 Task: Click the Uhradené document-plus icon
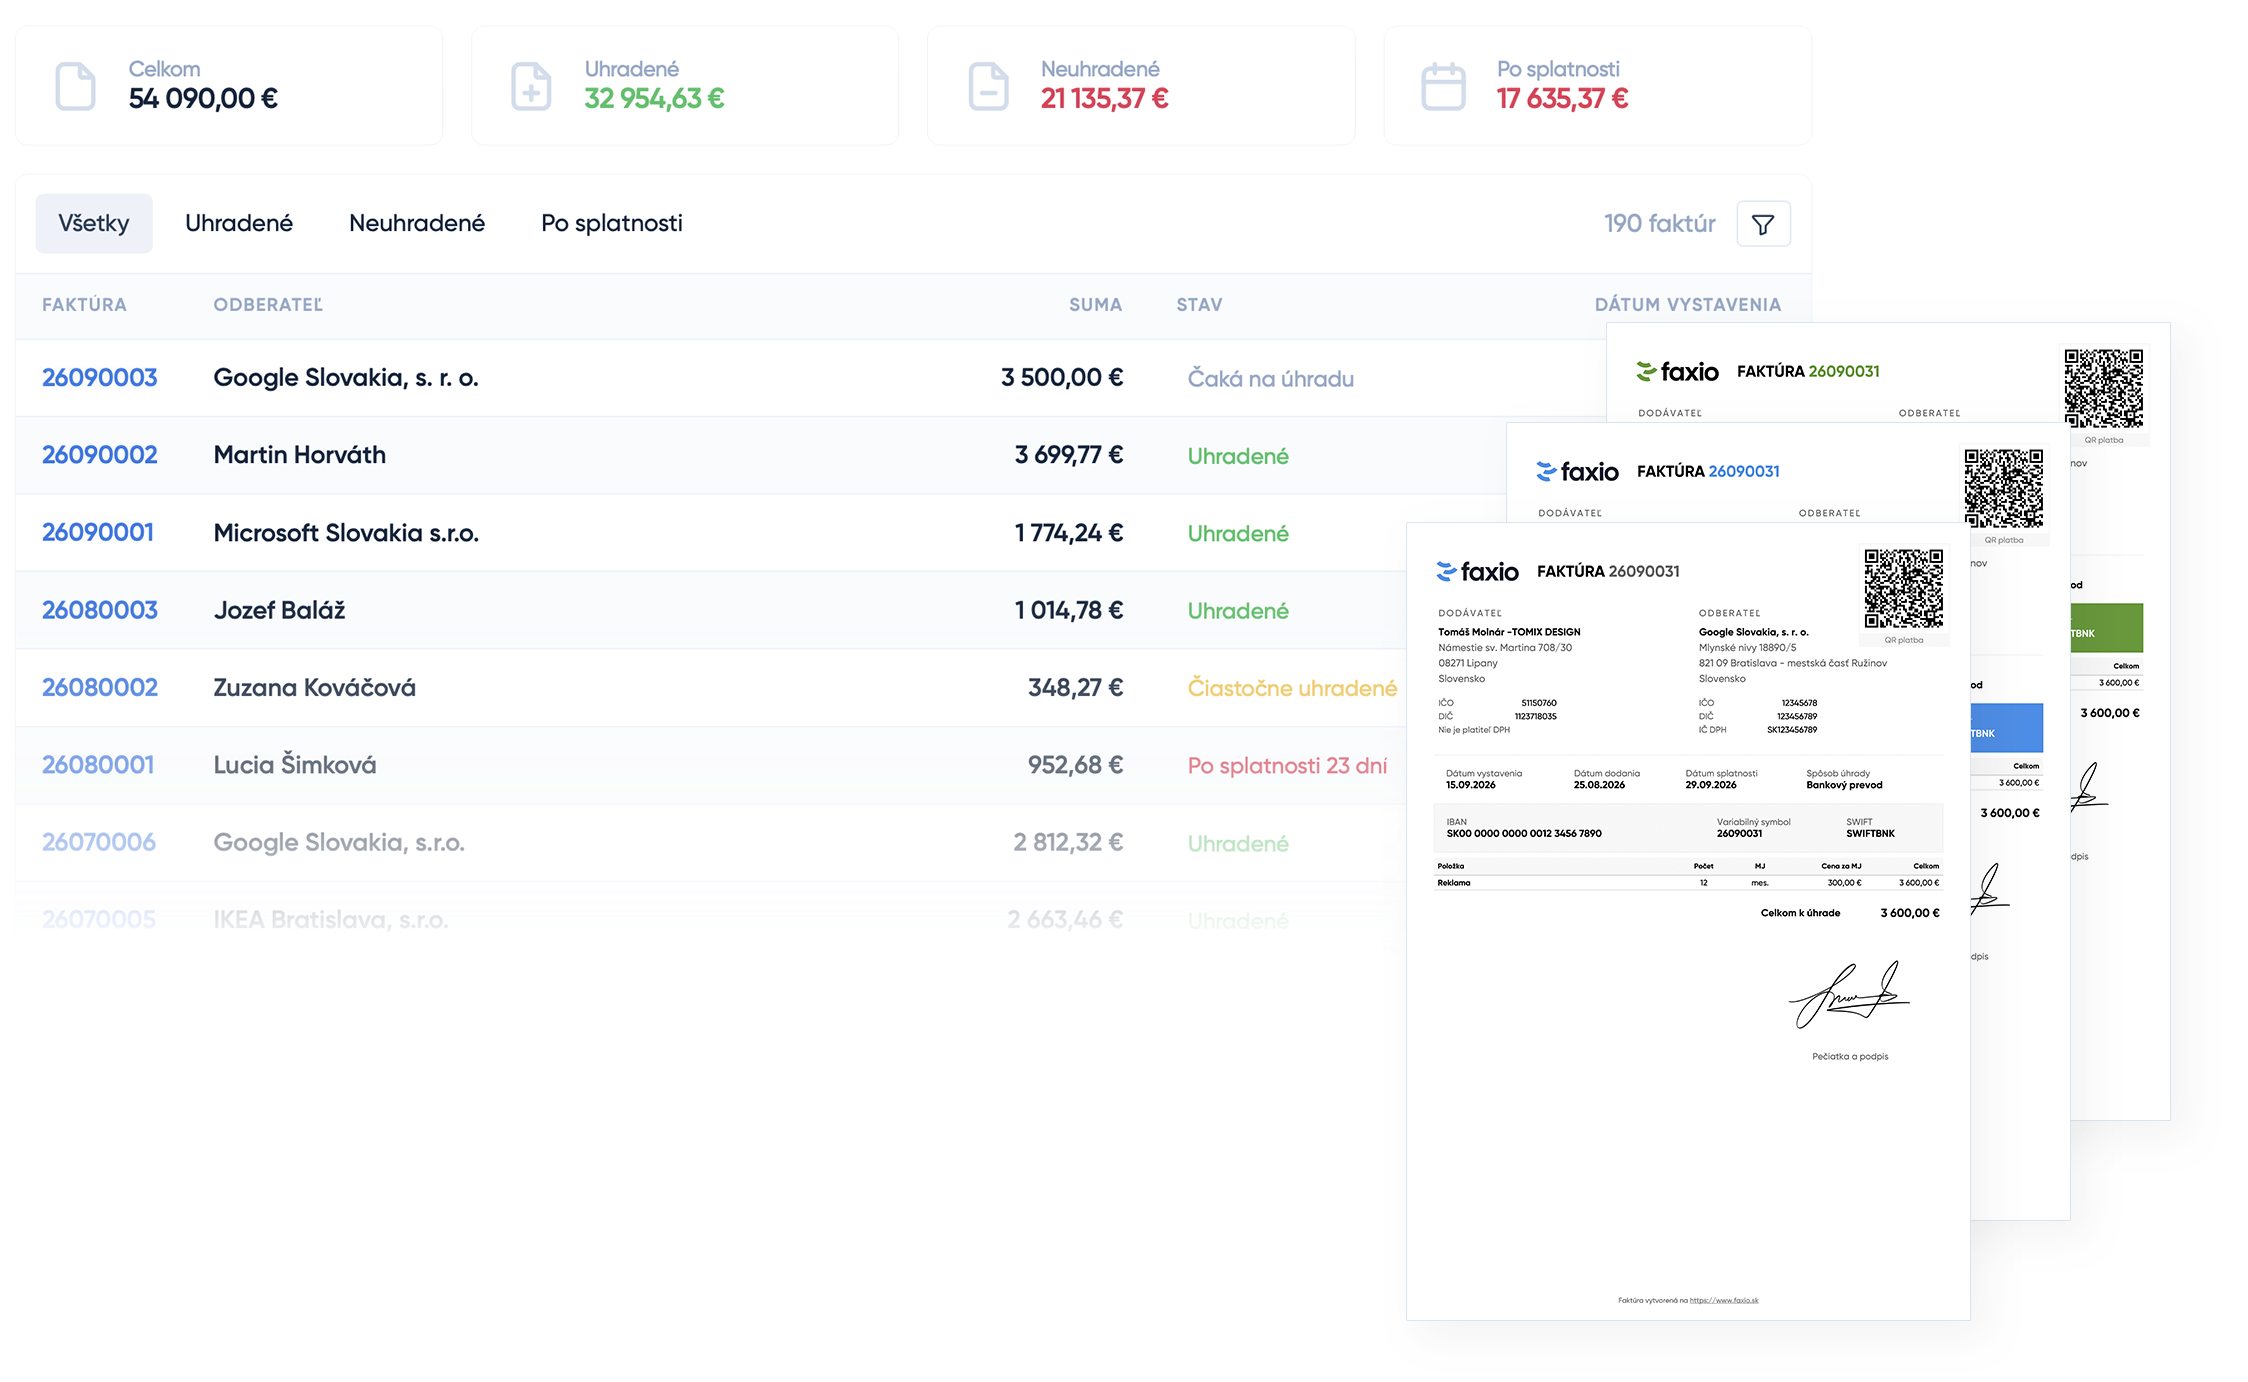531,86
